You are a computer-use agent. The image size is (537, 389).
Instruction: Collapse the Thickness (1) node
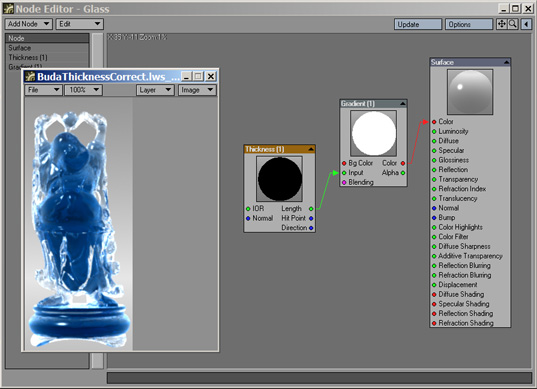click(310, 149)
